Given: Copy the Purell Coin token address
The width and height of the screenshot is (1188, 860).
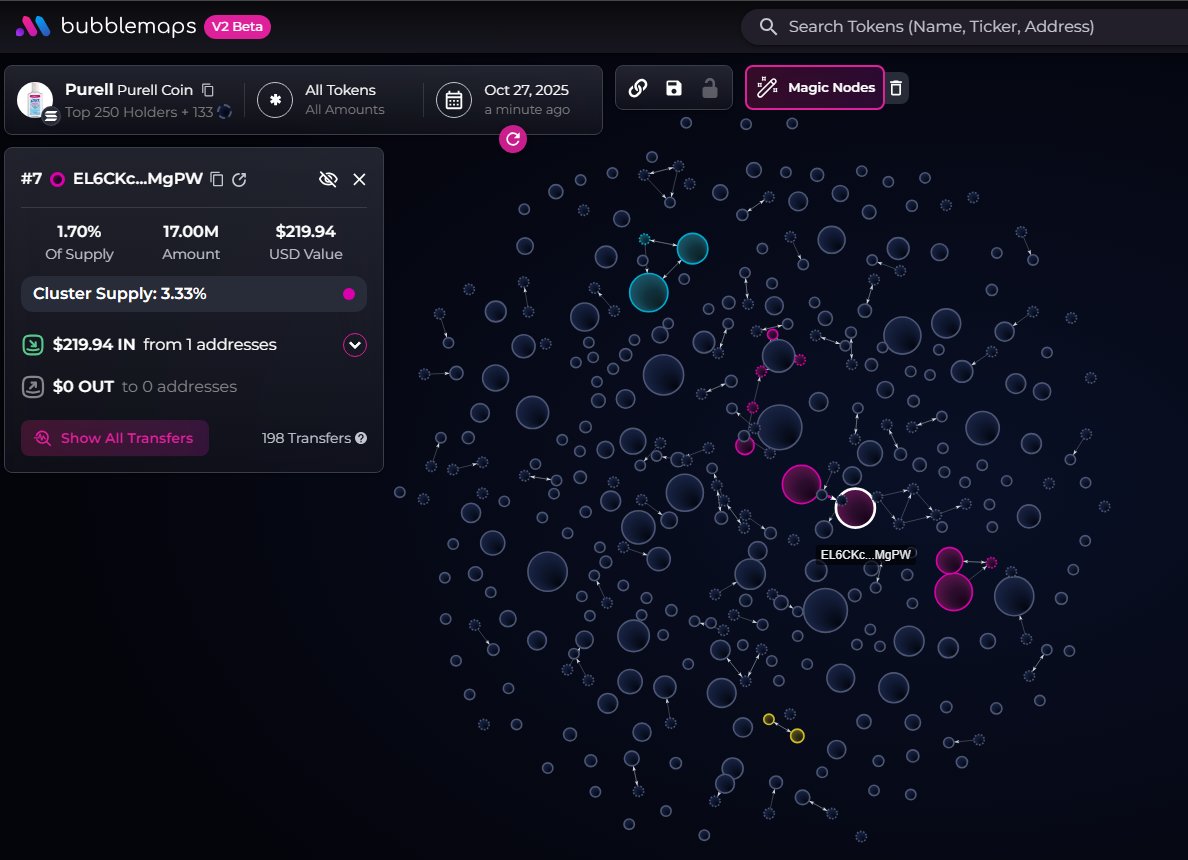Looking at the screenshot, I should (x=208, y=90).
